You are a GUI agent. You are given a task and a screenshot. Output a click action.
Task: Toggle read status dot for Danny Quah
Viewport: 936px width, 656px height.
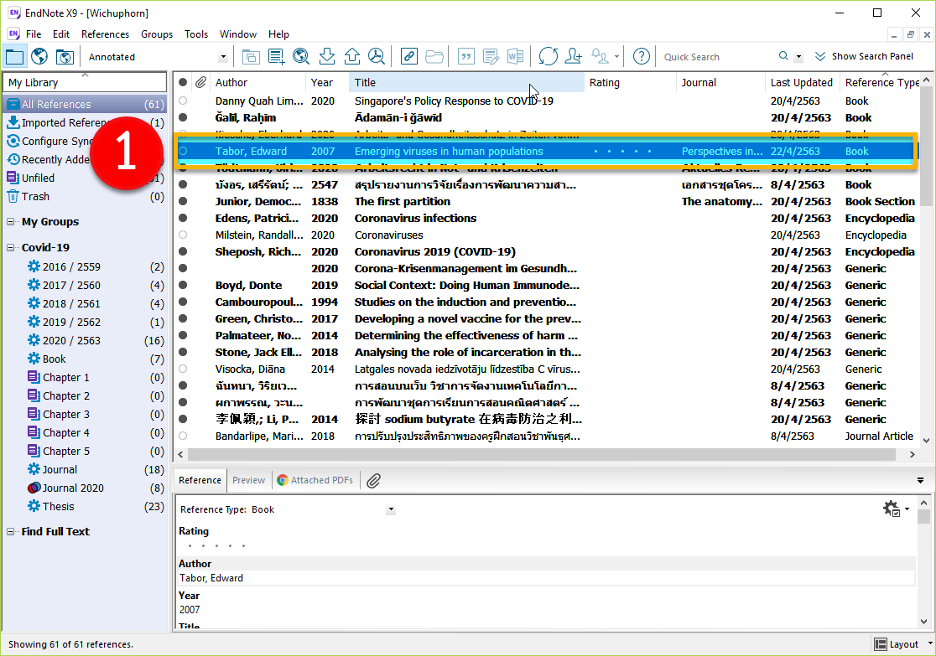pos(183,101)
